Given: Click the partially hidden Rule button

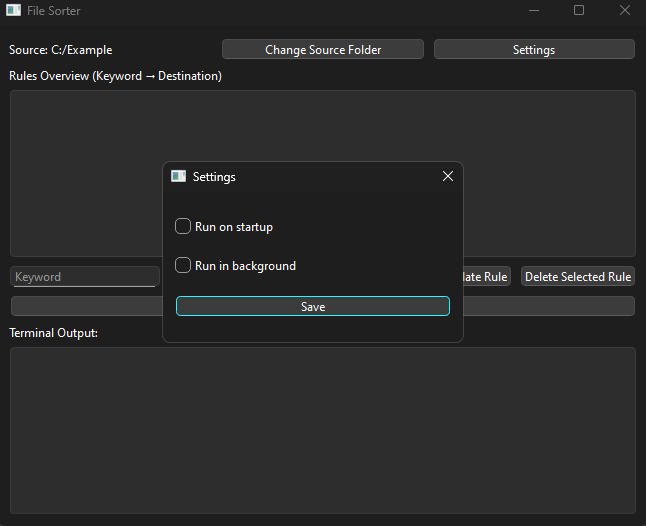Looking at the screenshot, I should [x=485, y=277].
